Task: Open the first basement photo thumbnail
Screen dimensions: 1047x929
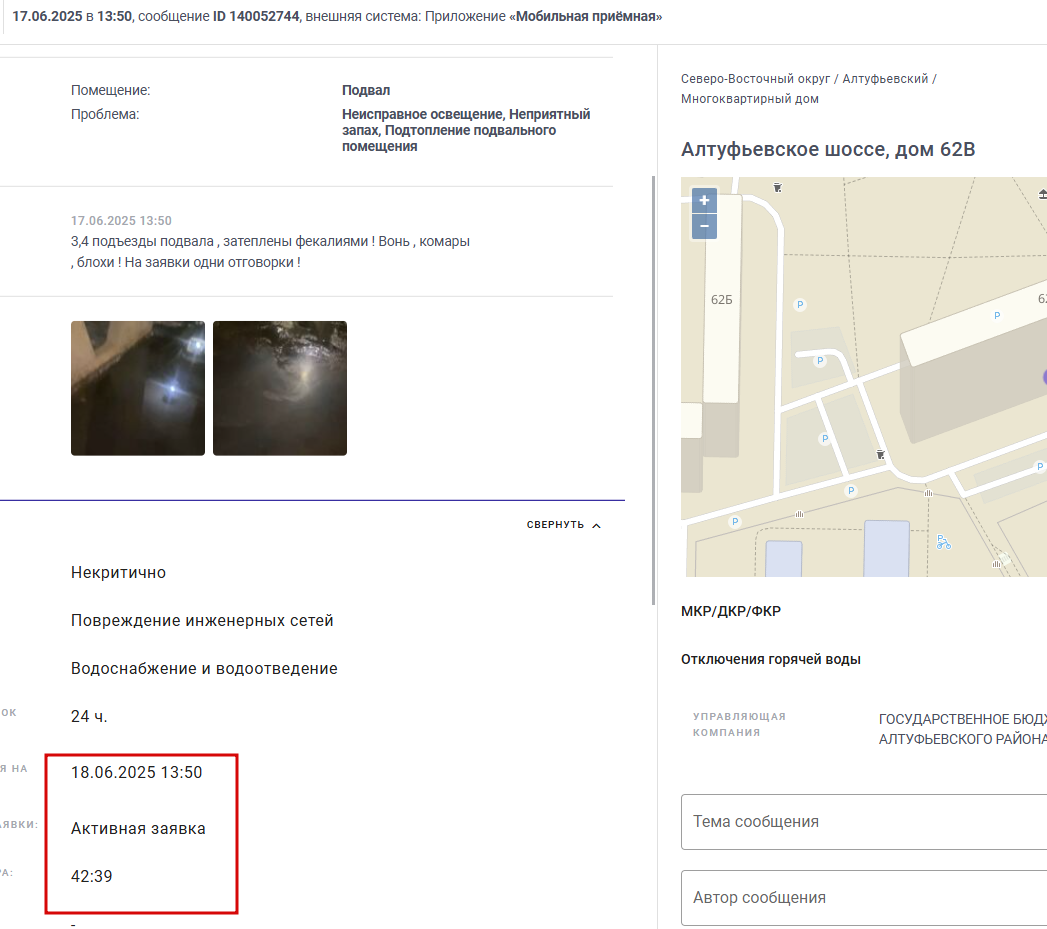Action: click(x=138, y=388)
